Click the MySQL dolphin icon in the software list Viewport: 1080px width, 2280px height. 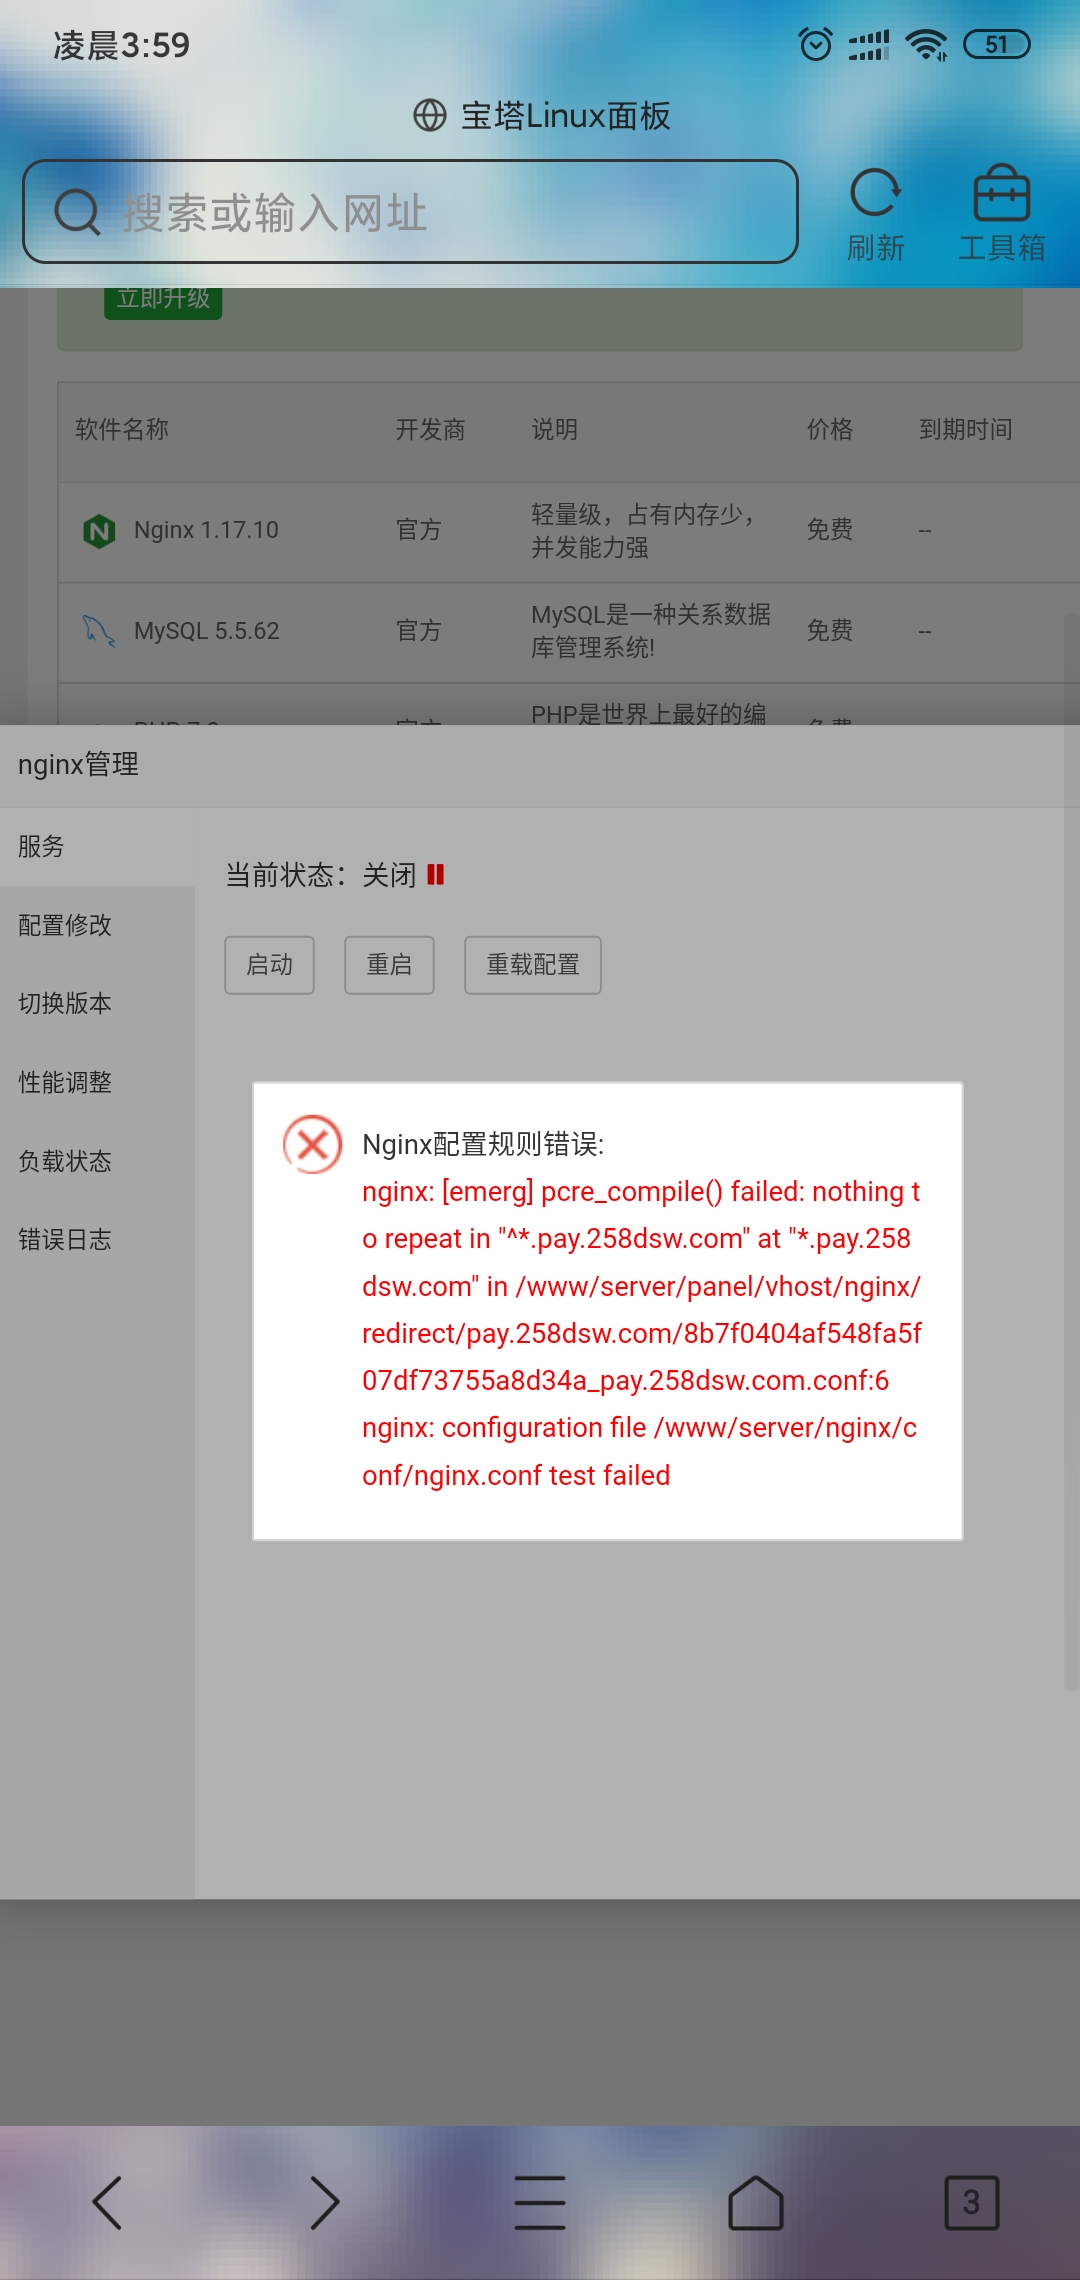[99, 631]
